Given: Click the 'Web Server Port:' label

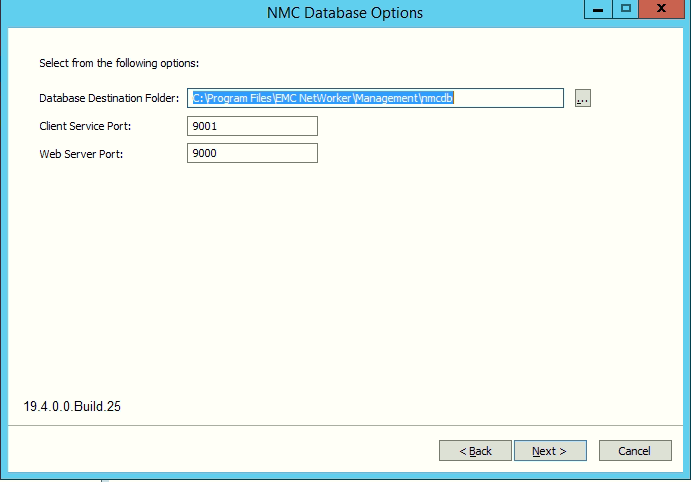Looking at the screenshot, I should 80,154.
